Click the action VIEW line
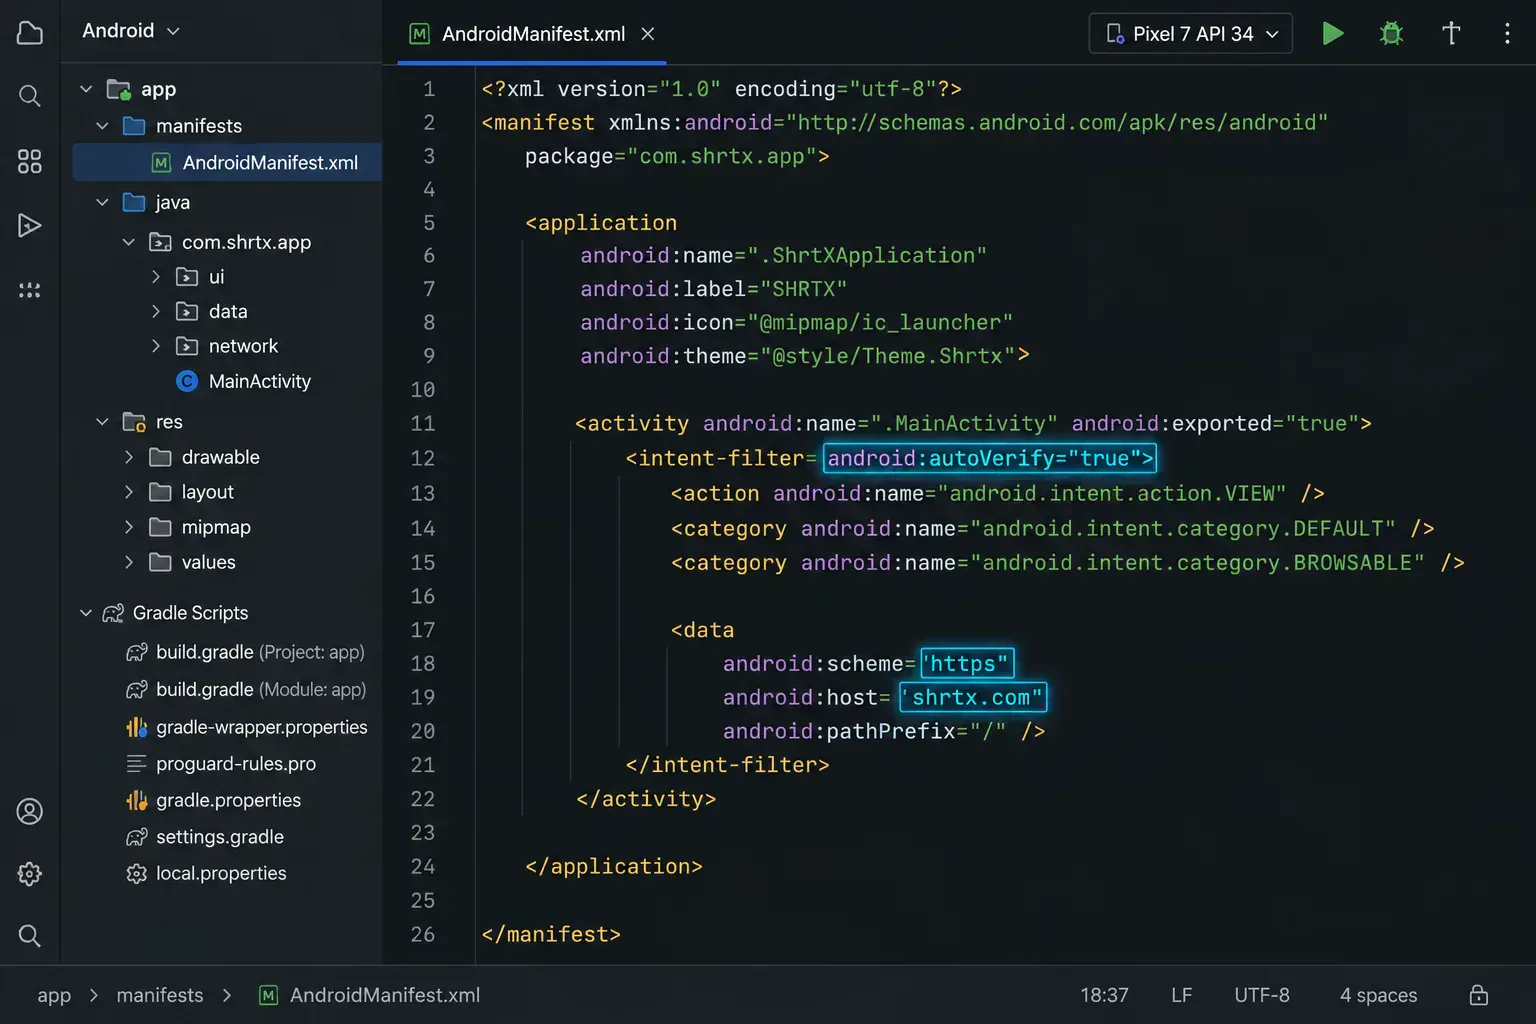Viewport: 1536px width, 1024px height. [x=998, y=493]
